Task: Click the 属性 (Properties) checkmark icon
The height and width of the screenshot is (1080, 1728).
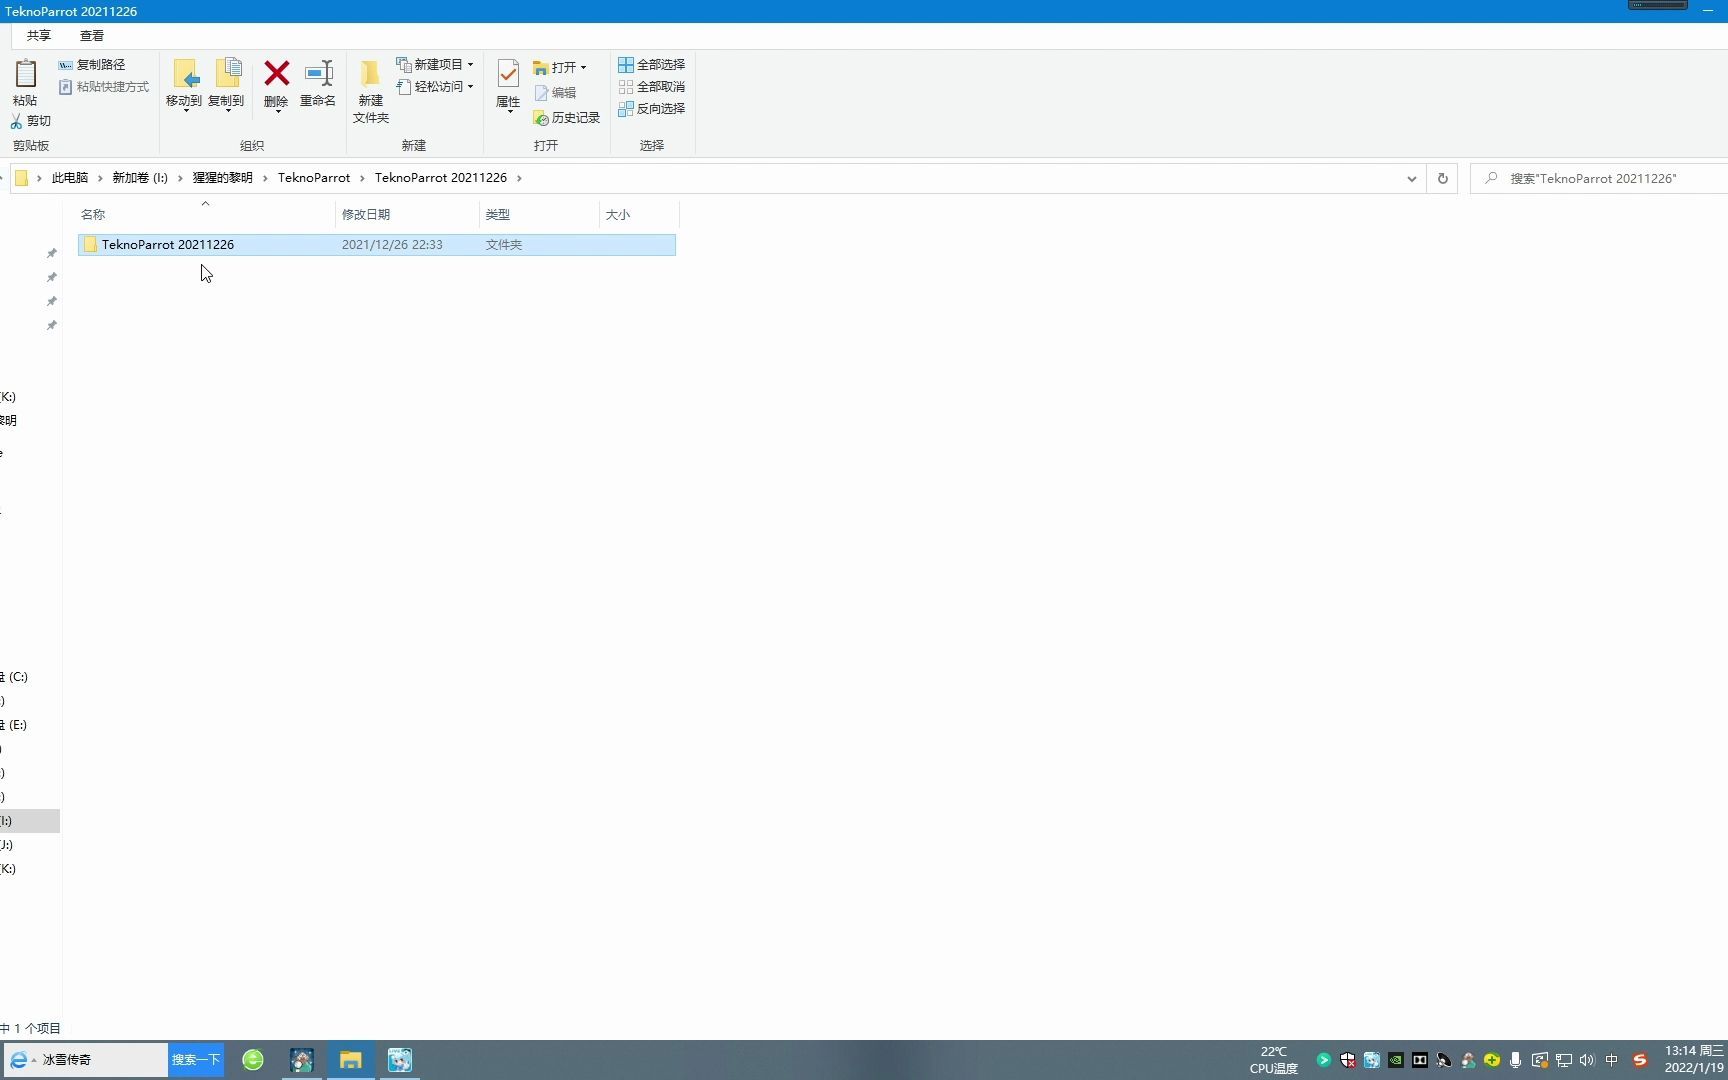Action: click(508, 73)
